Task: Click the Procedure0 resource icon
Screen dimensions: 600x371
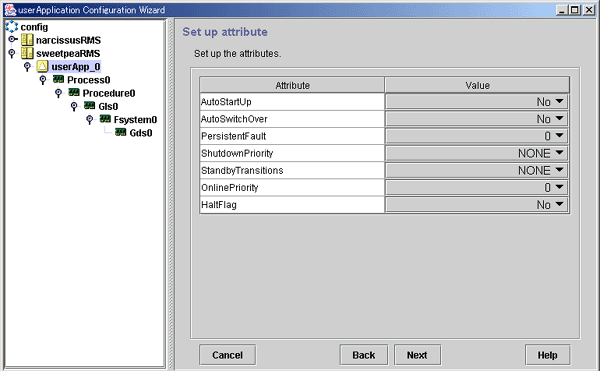Action: (x=74, y=92)
